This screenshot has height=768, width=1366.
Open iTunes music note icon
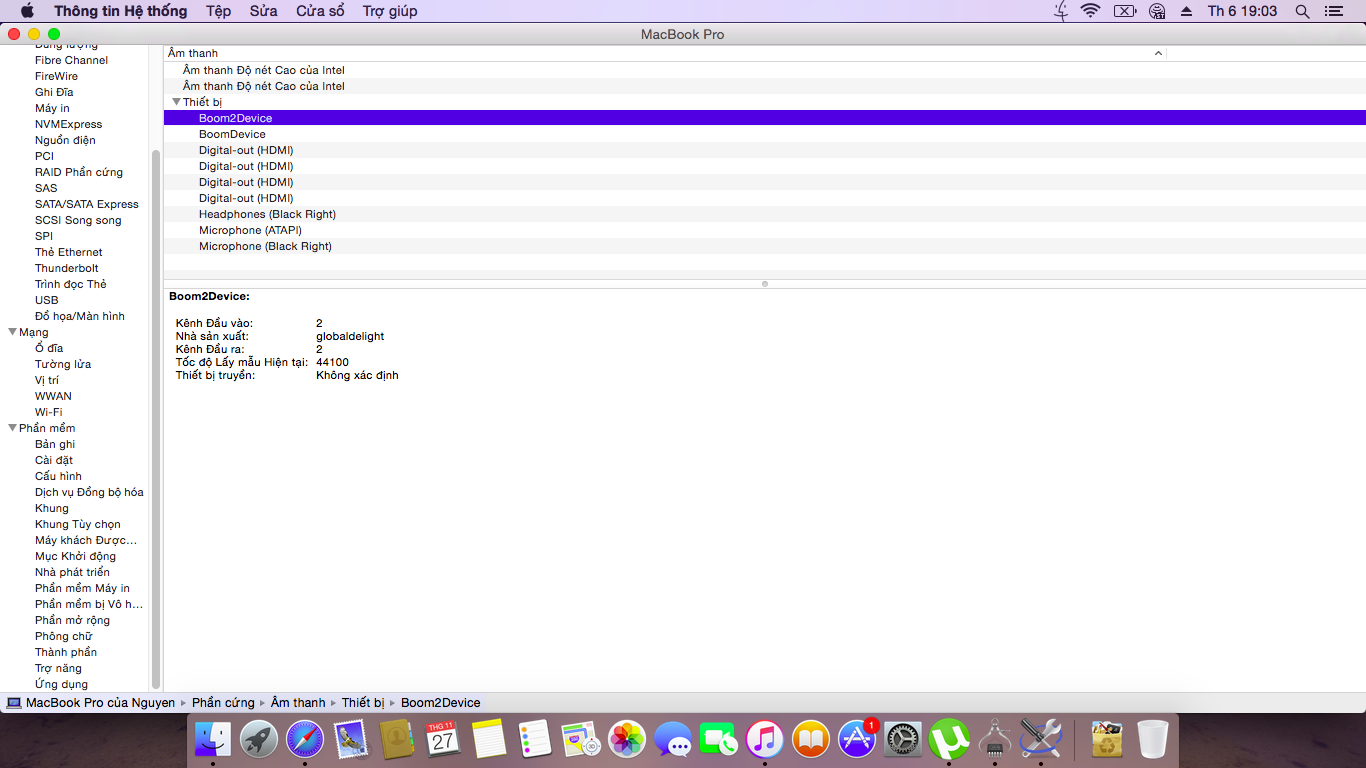click(765, 739)
